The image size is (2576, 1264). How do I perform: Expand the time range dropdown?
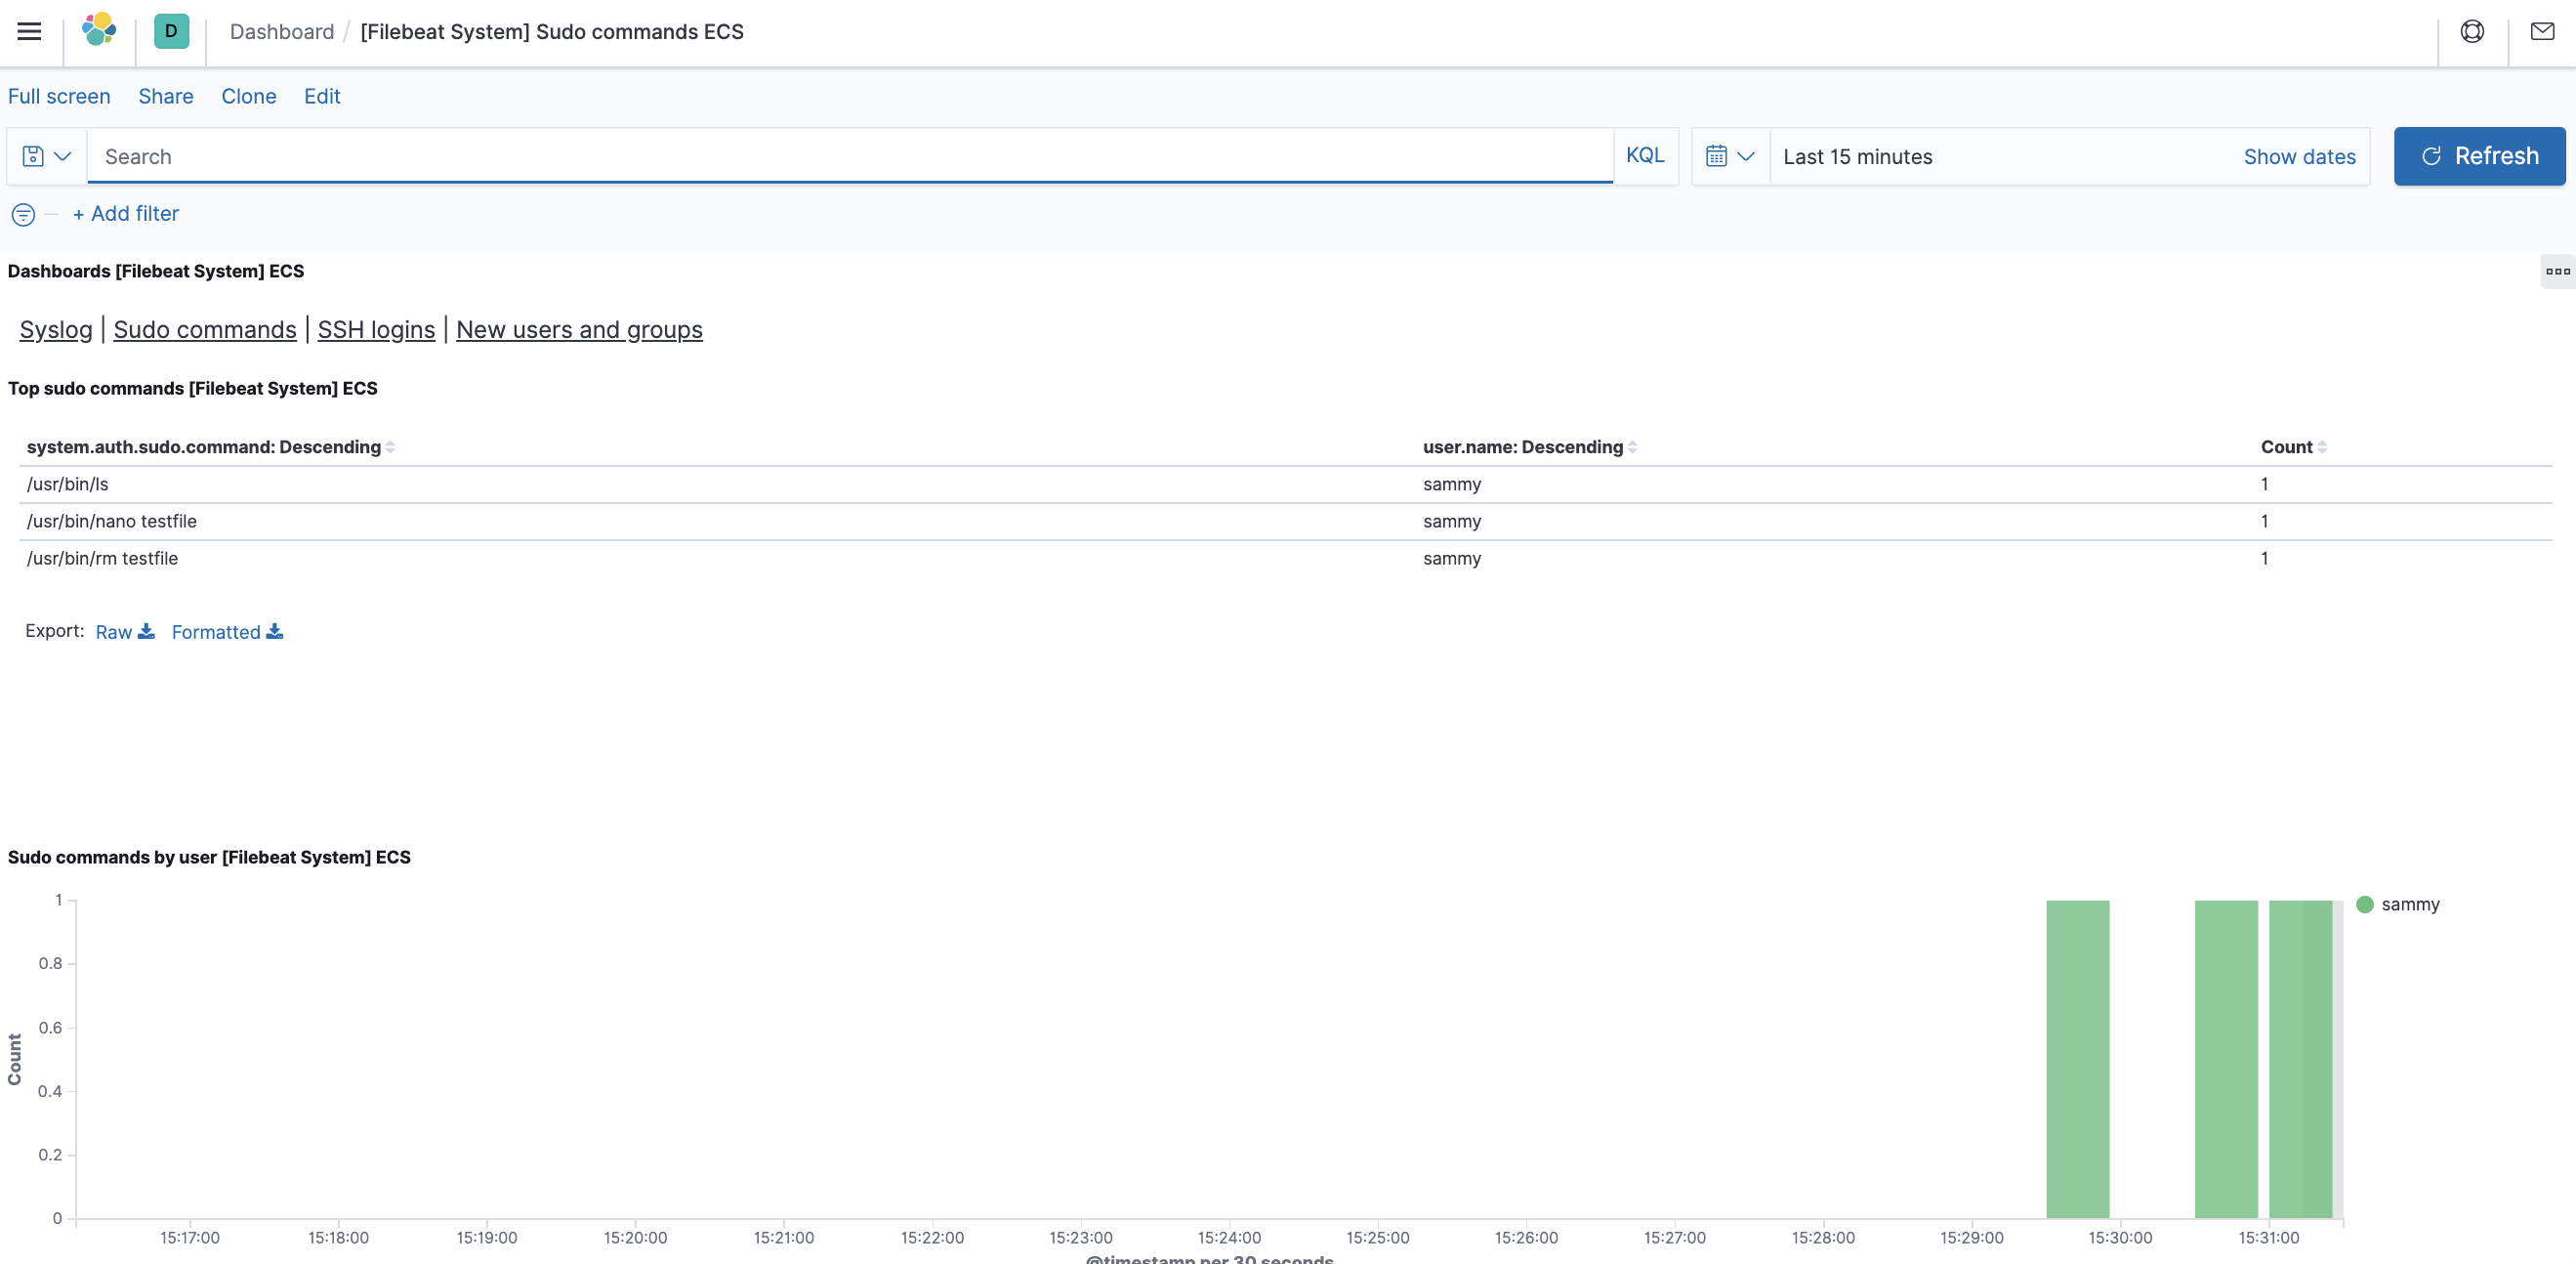[1728, 154]
